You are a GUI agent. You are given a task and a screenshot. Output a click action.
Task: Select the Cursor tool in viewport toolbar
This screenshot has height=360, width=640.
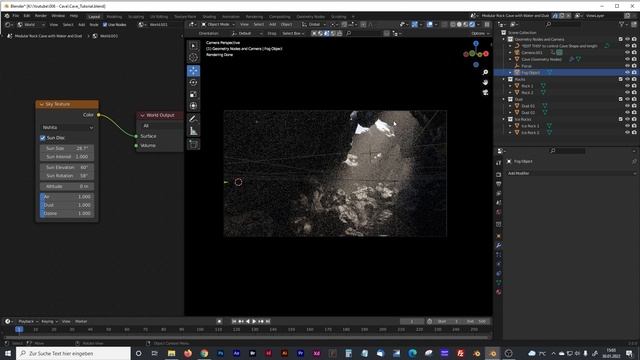(193, 58)
